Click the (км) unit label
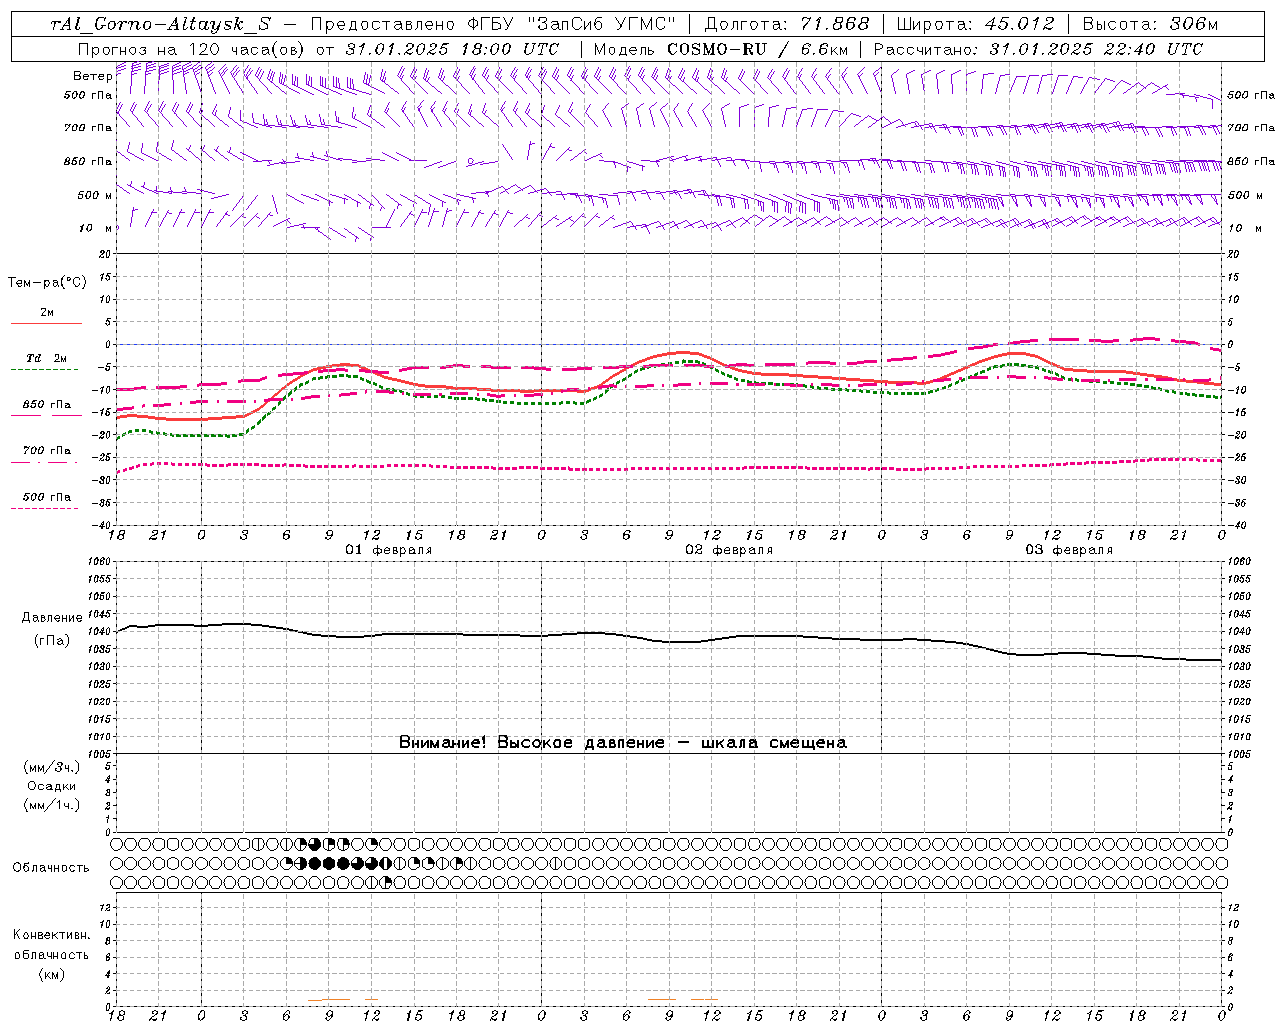Viewport: 1280px width, 1024px height. tap(51, 974)
